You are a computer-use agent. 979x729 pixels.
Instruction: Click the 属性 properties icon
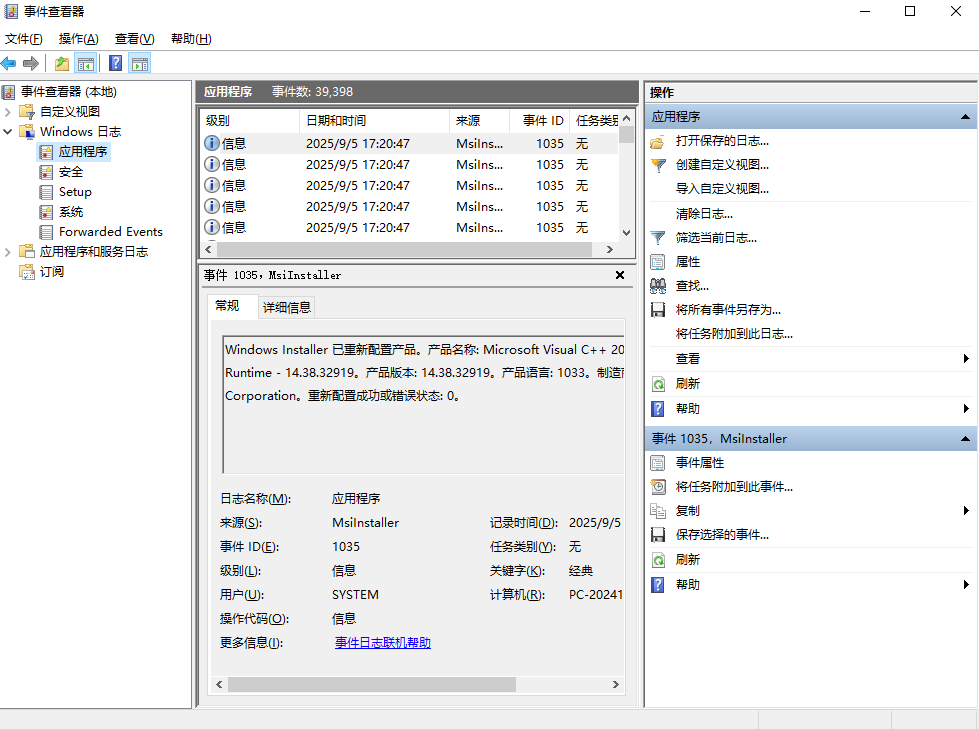(x=657, y=262)
